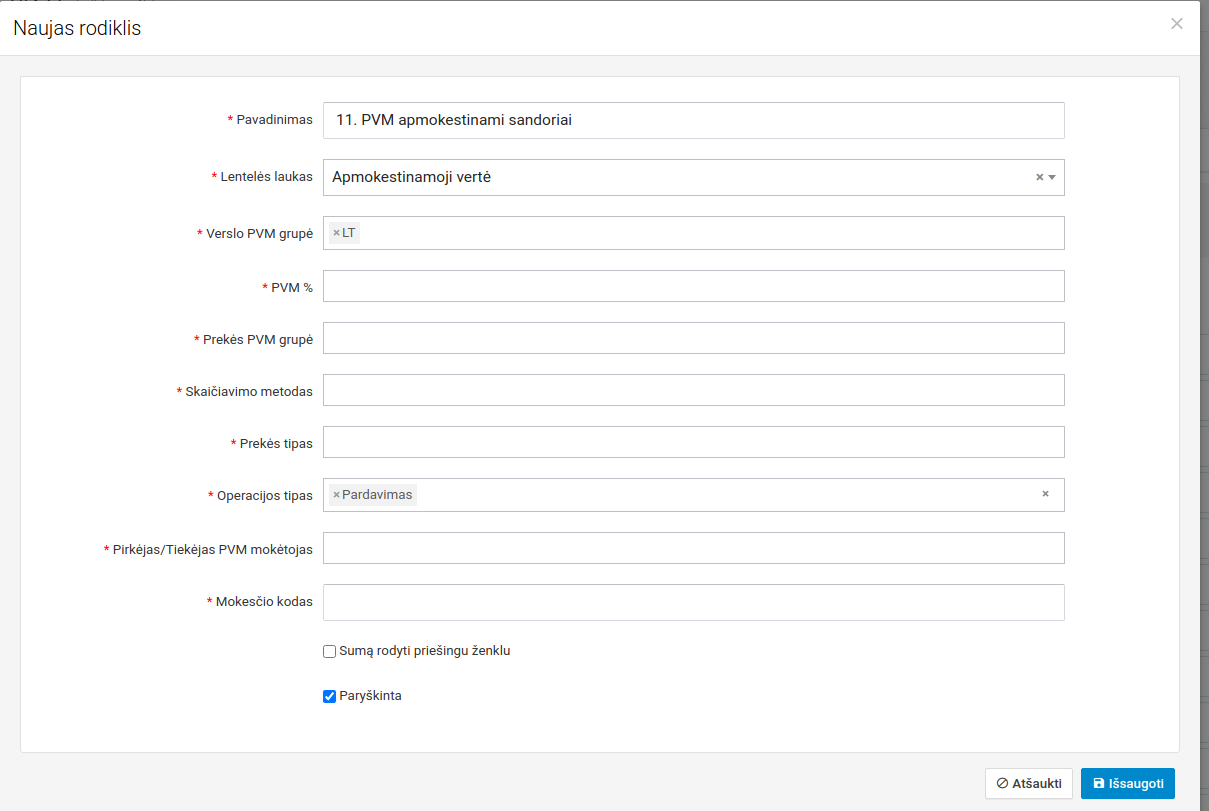Remove the LT tag
The image size is (1209, 811).
tap(336, 233)
